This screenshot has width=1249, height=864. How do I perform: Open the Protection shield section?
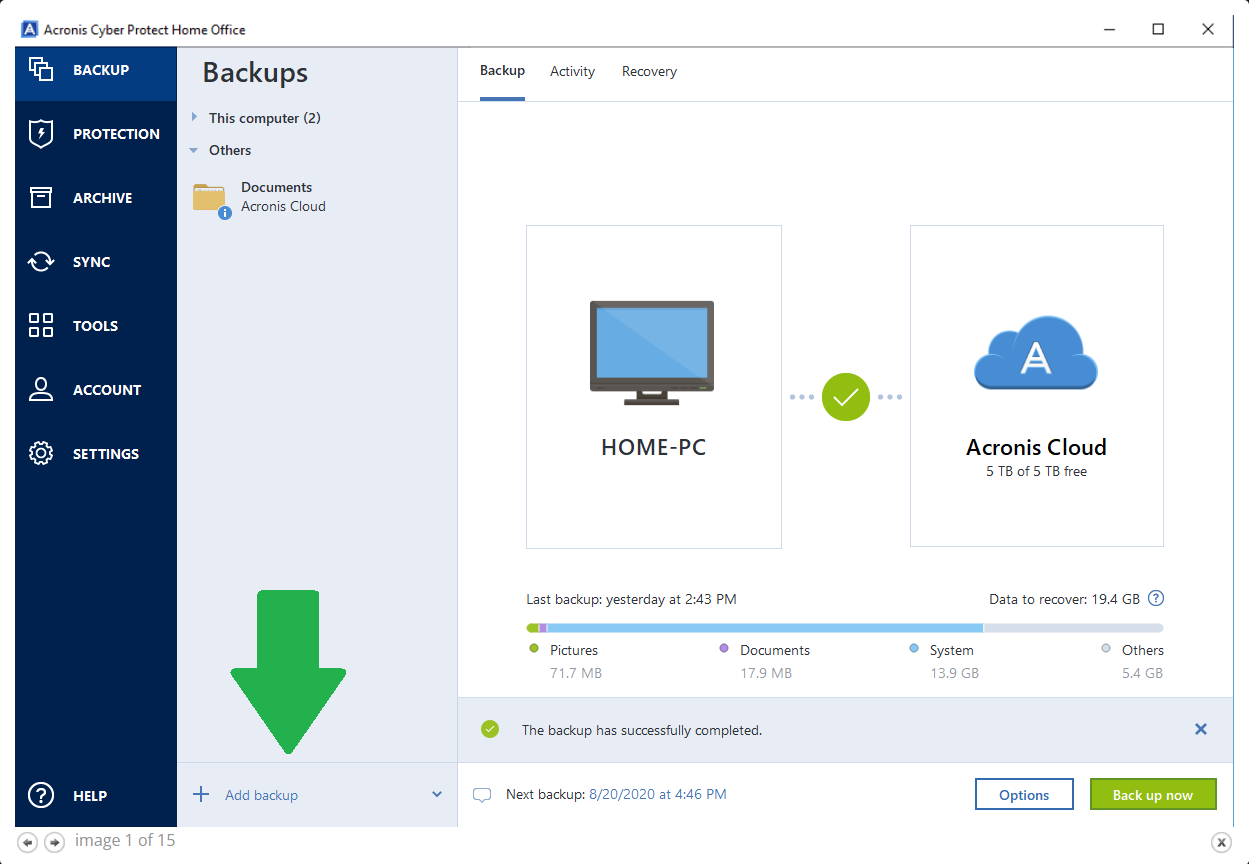96,134
